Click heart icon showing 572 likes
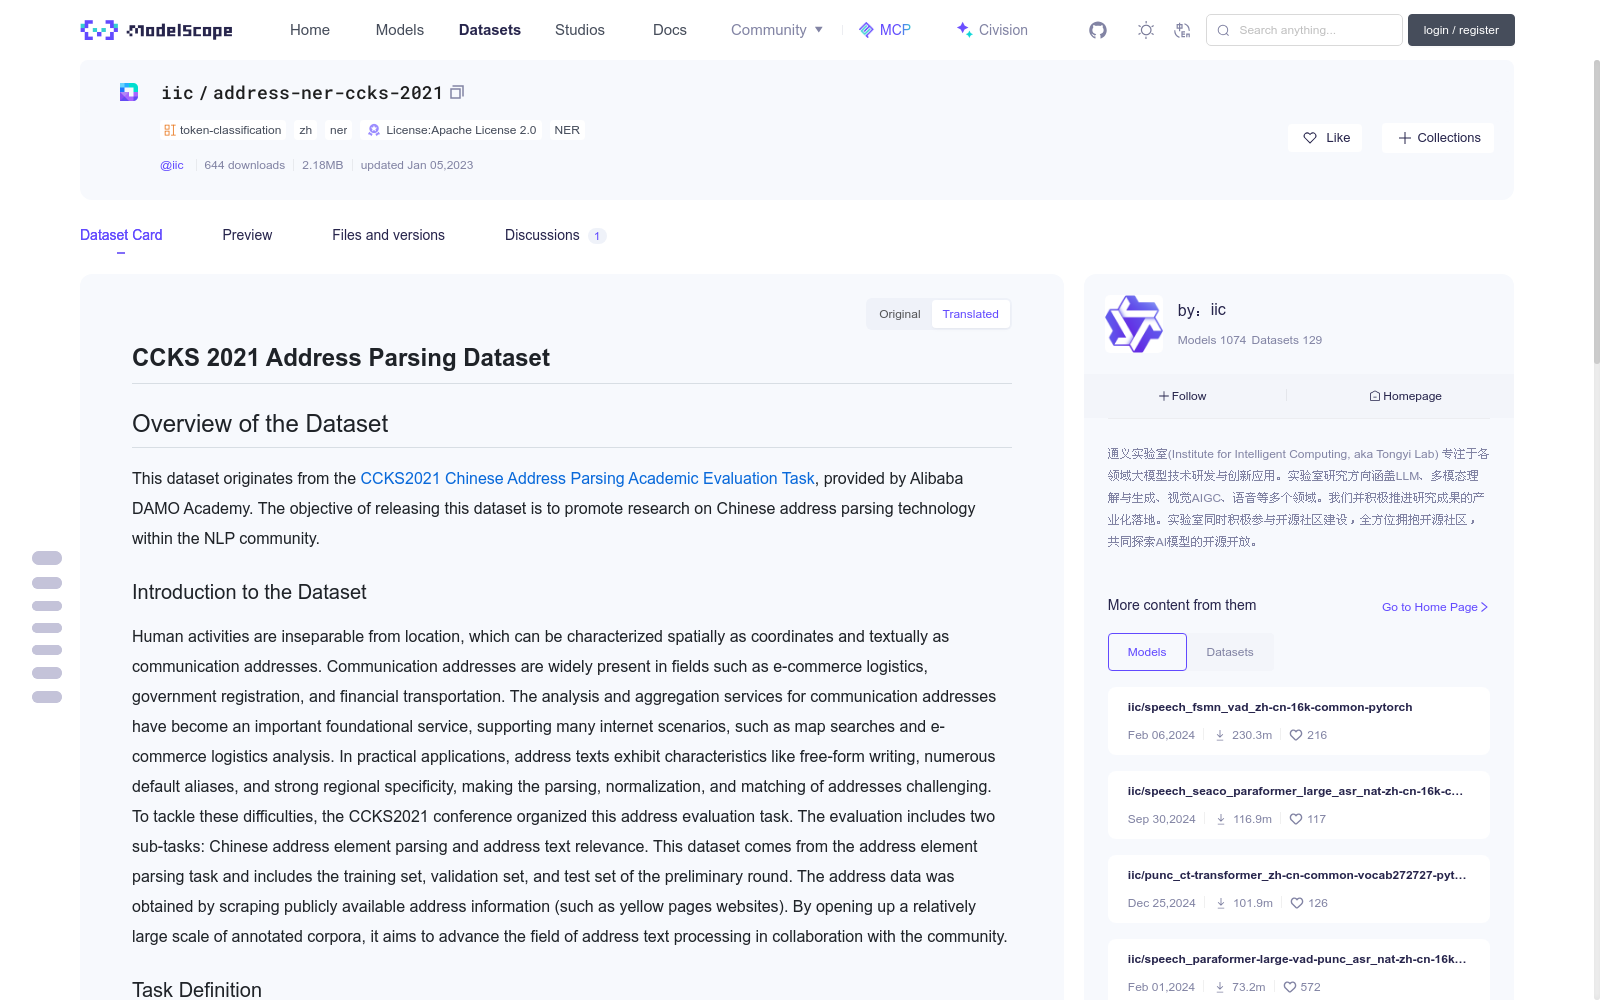The width and height of the screenshot is (1600, 1000). (x=1290, y=987)
